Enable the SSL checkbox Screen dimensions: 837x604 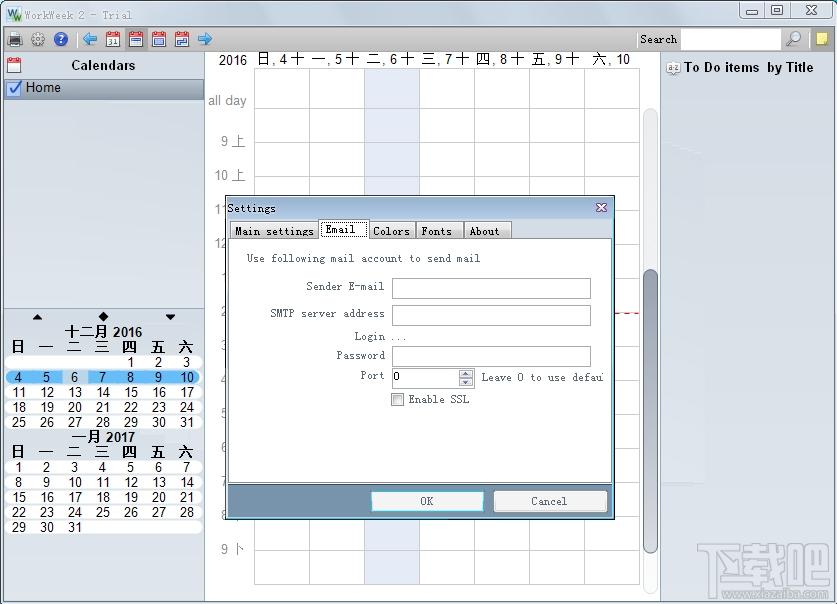click(x=397, y=400)
